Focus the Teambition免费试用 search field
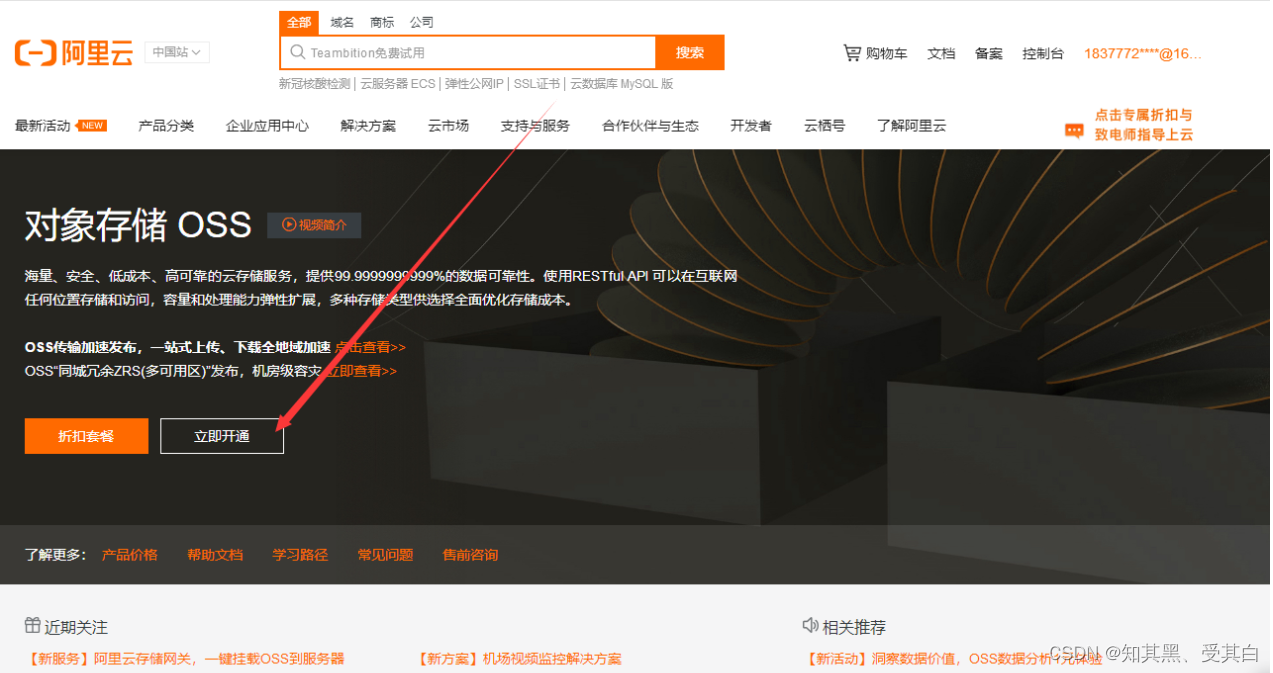1273x673 pixels. click(468, 52)
